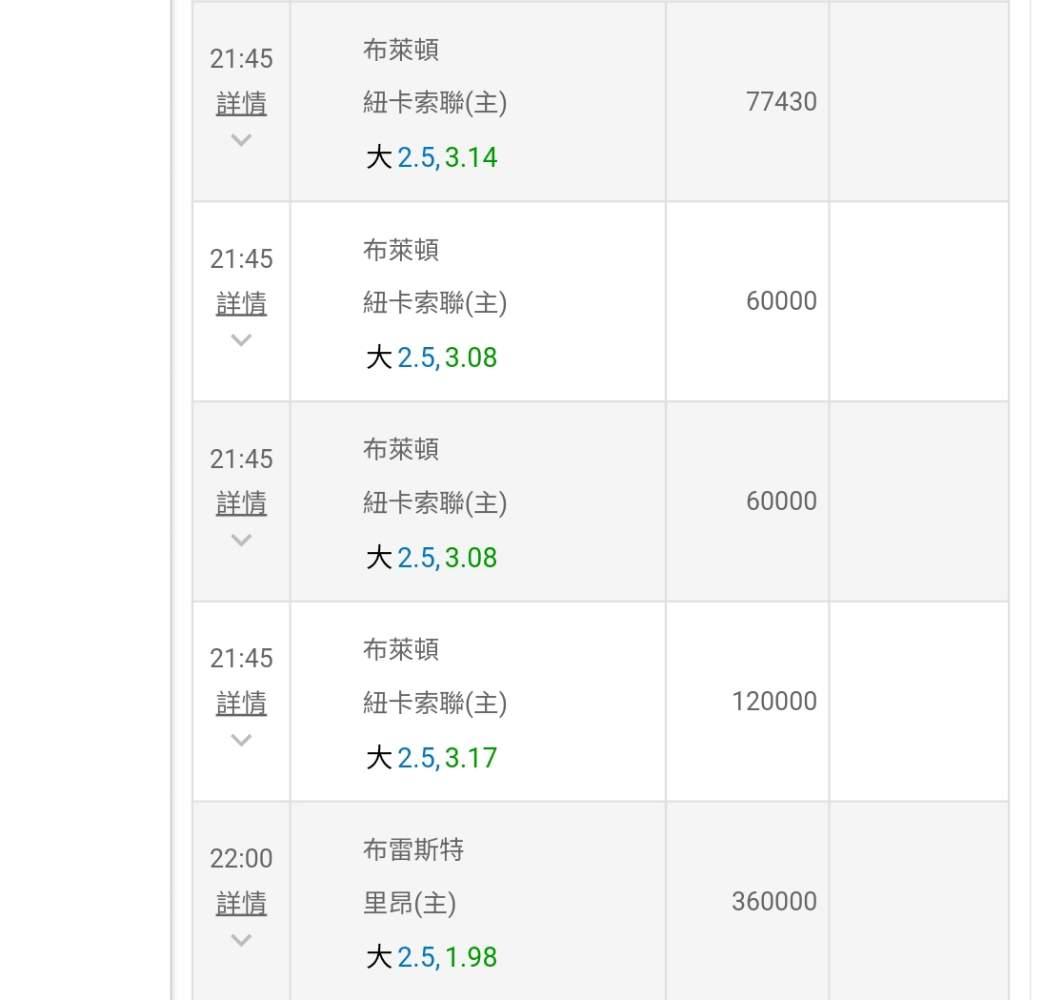Click 21:45 time in the 120000 row
This screenshot has height=1000, width=1063.
point(241,658)
